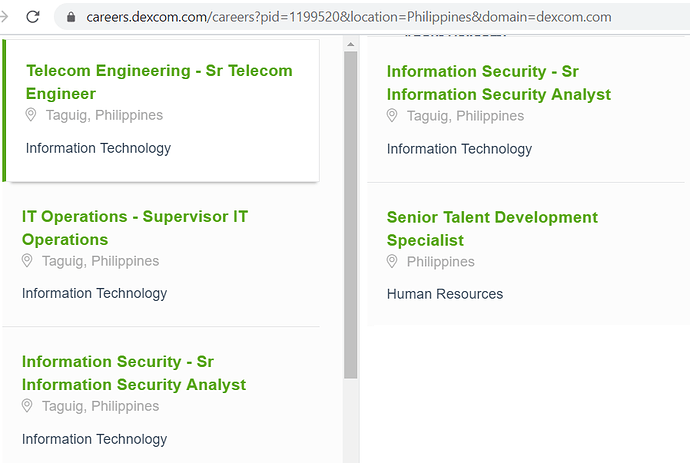Open bottom-left Sr Information Security Analyst listing
Viewport: 690px width, 463px height.
pyautogui.click(x=134, y=373)
